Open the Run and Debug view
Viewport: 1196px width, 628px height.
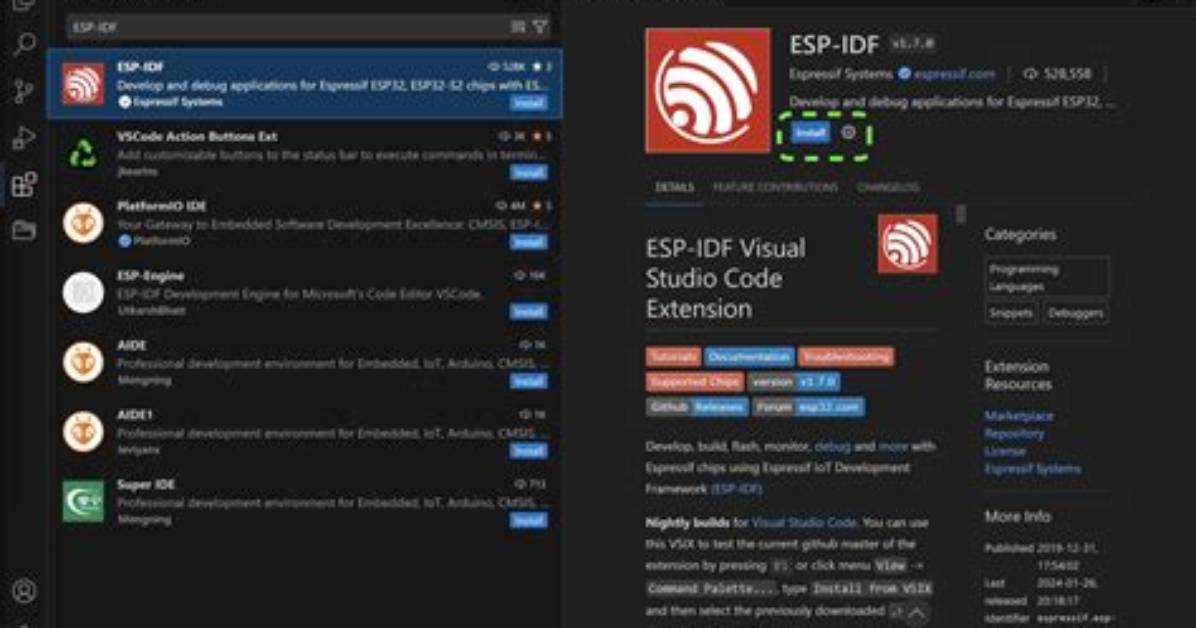pyautogui.click(x=24, y=137)
